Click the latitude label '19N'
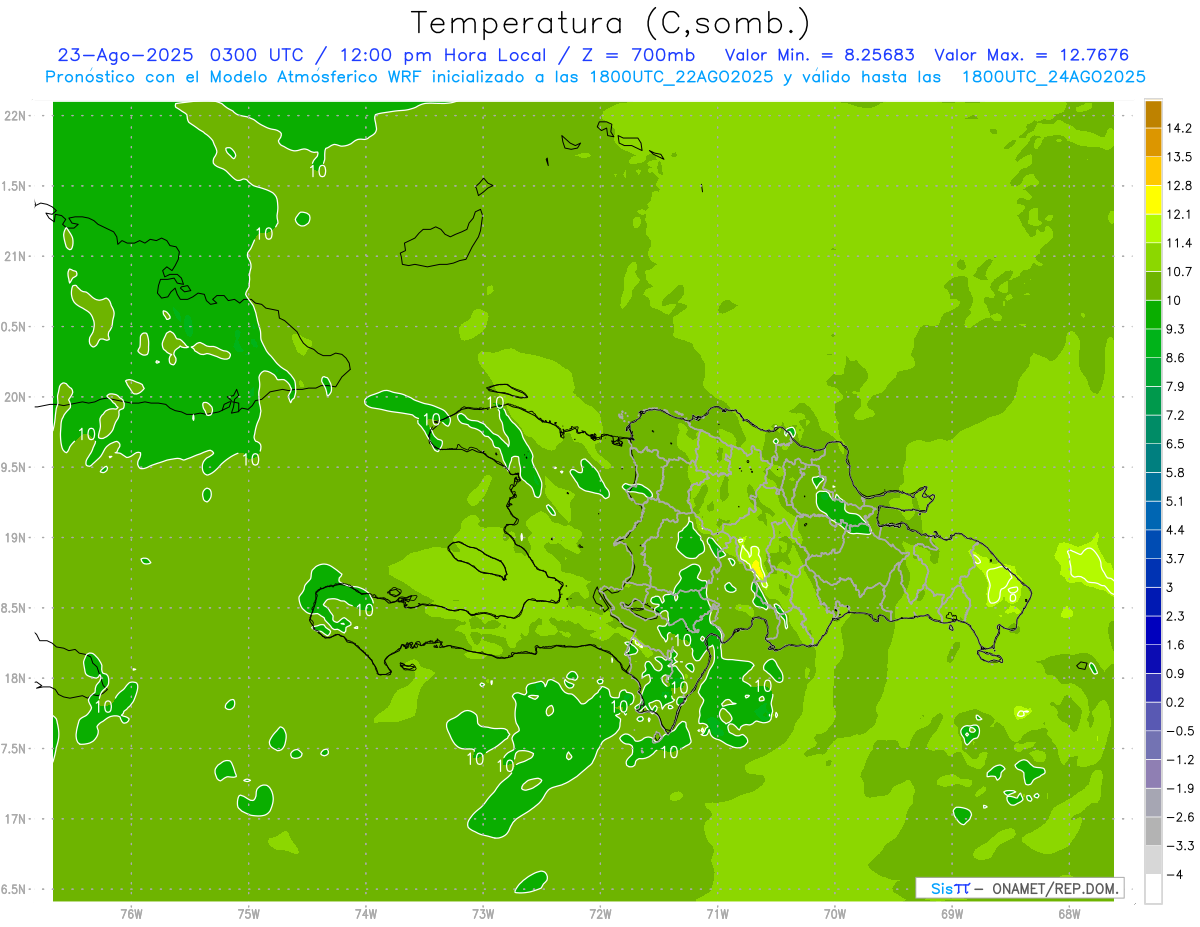This screenshot has height=927, width=1200. point(14,538)
